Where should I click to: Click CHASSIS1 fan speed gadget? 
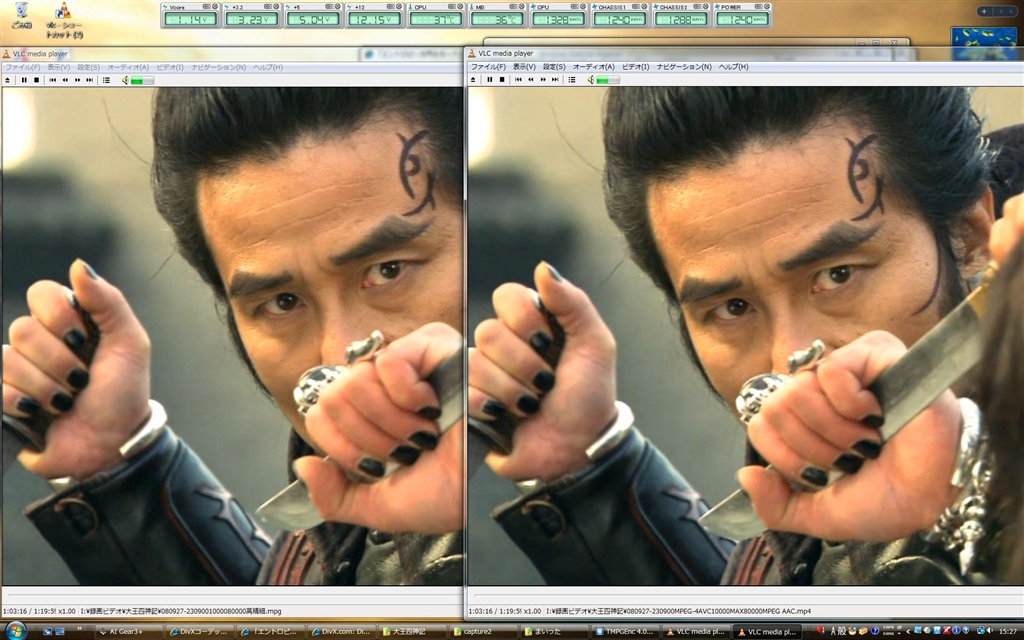(x=620, y=15)
